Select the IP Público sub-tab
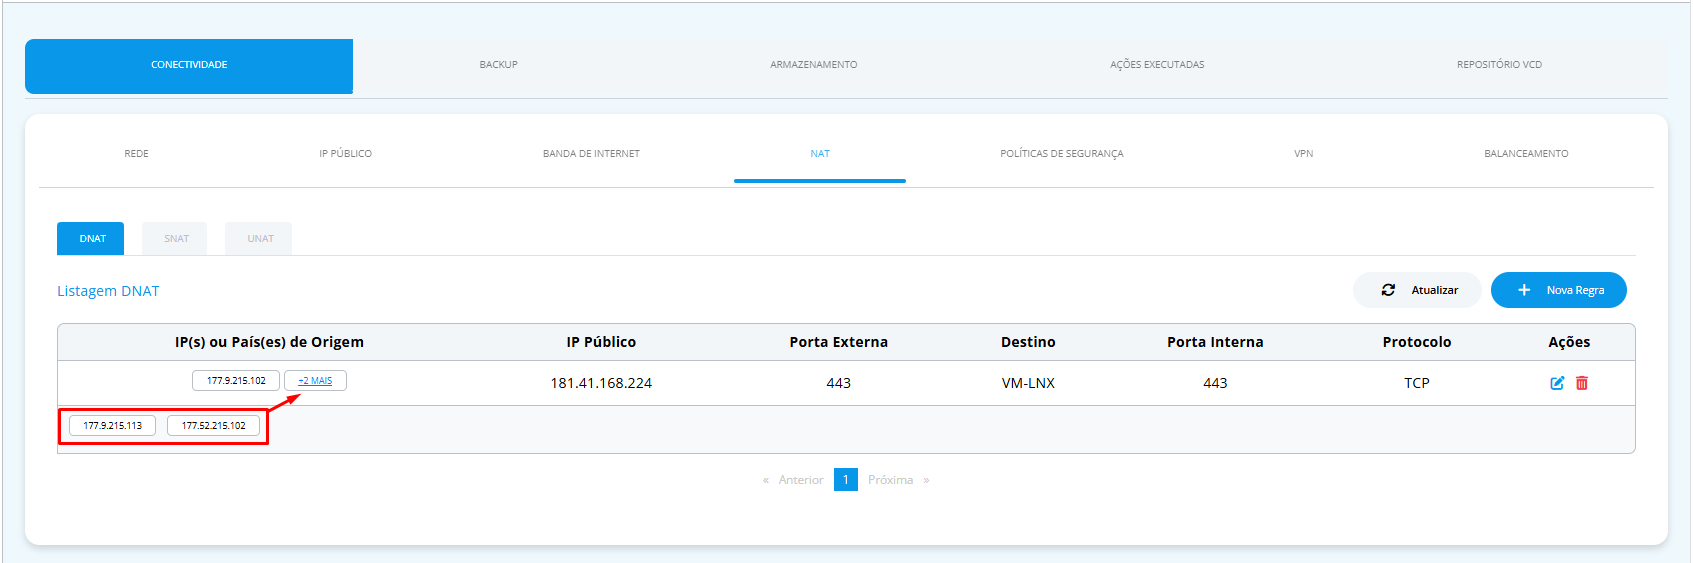 345,154
